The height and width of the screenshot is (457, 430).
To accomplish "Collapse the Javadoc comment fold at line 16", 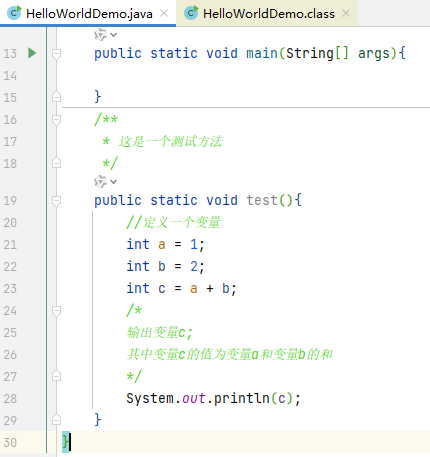I will (56, 120).
